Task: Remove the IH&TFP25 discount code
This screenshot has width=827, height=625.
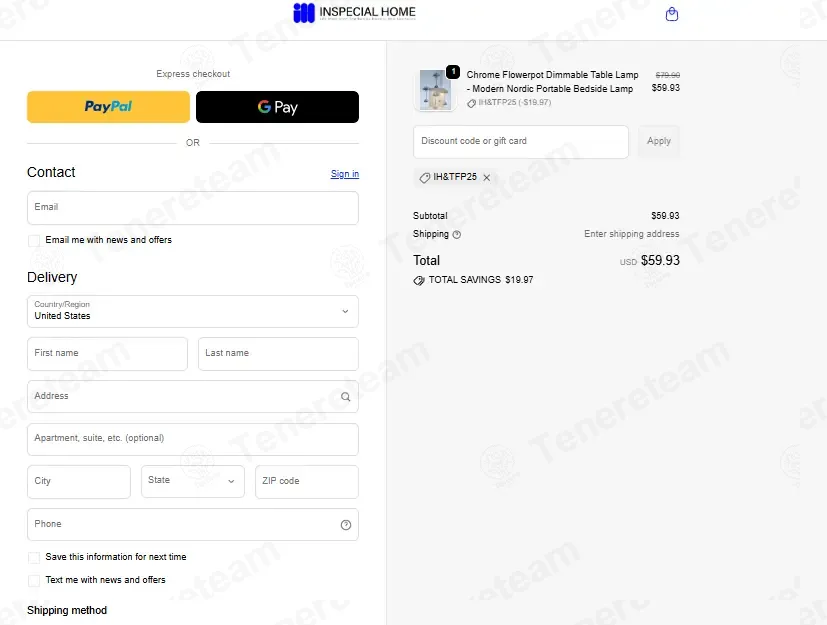Action: point(487,177)
